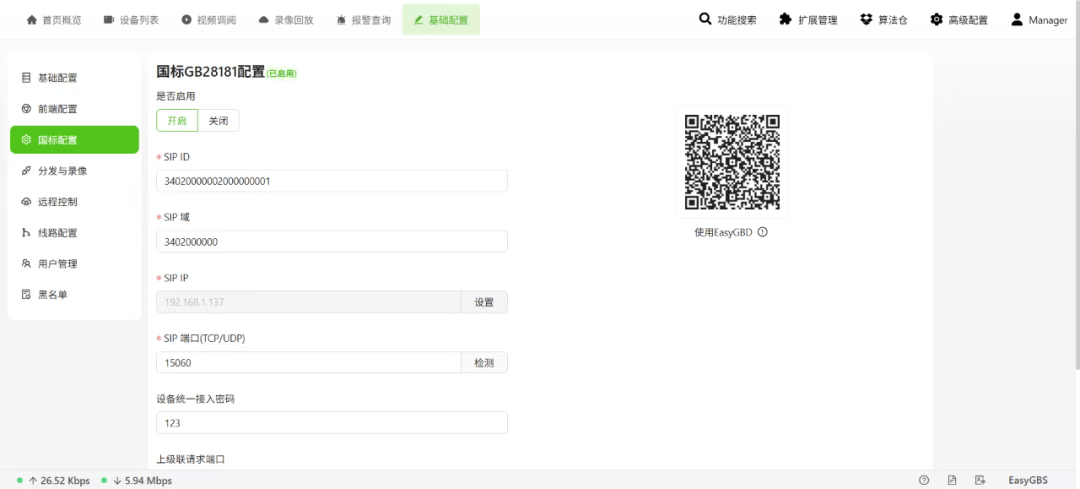Switch to the 录像回放 tab
The width and height of the screenshot is (1080, 489).
286,20
